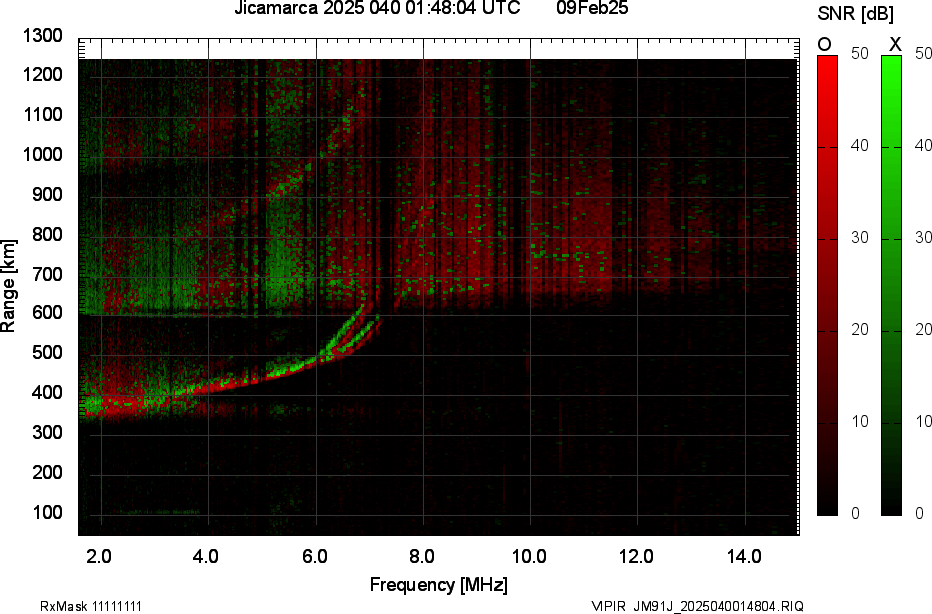
Task: Click the 20 value on O color scale
Action: pyautogui.click(x=859, y=329)
